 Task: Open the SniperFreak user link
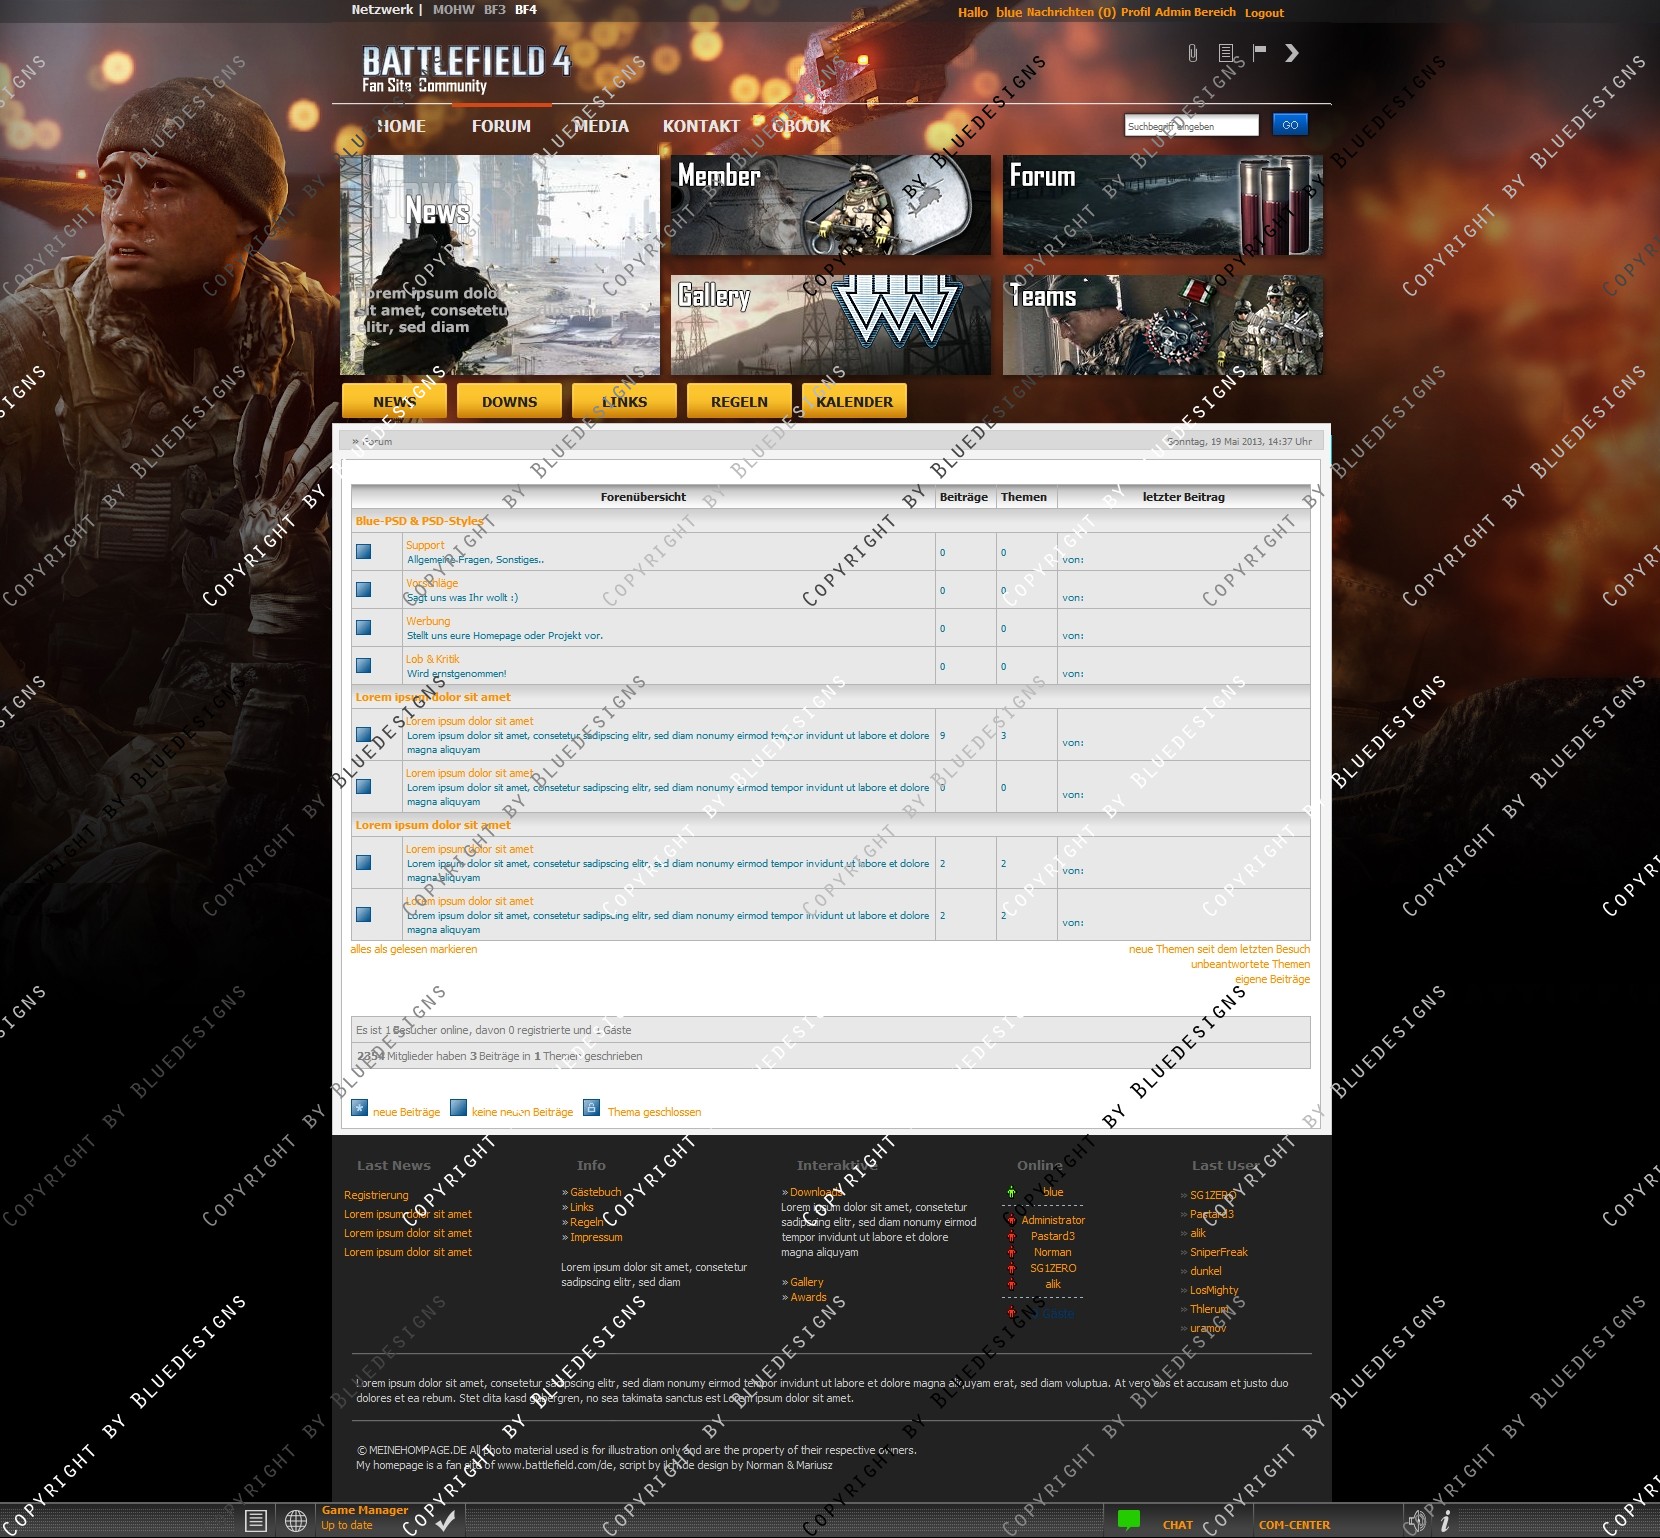[1219, 1252]
